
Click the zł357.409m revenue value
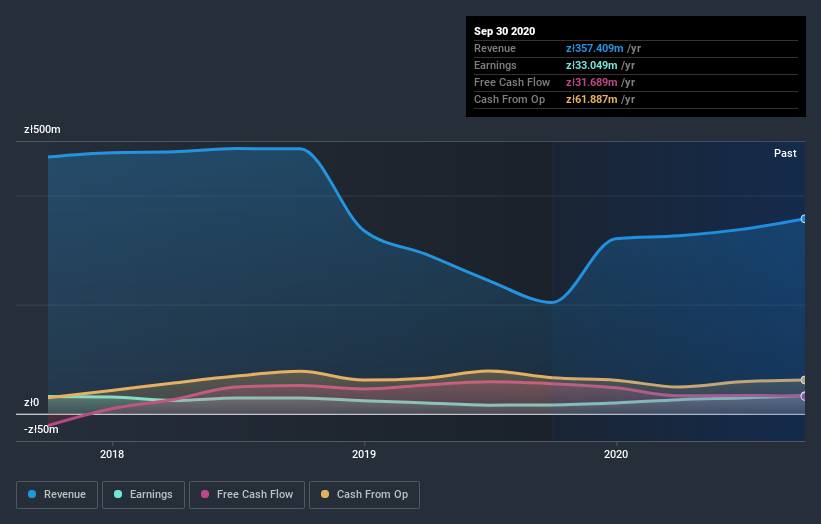click(594, 49)
